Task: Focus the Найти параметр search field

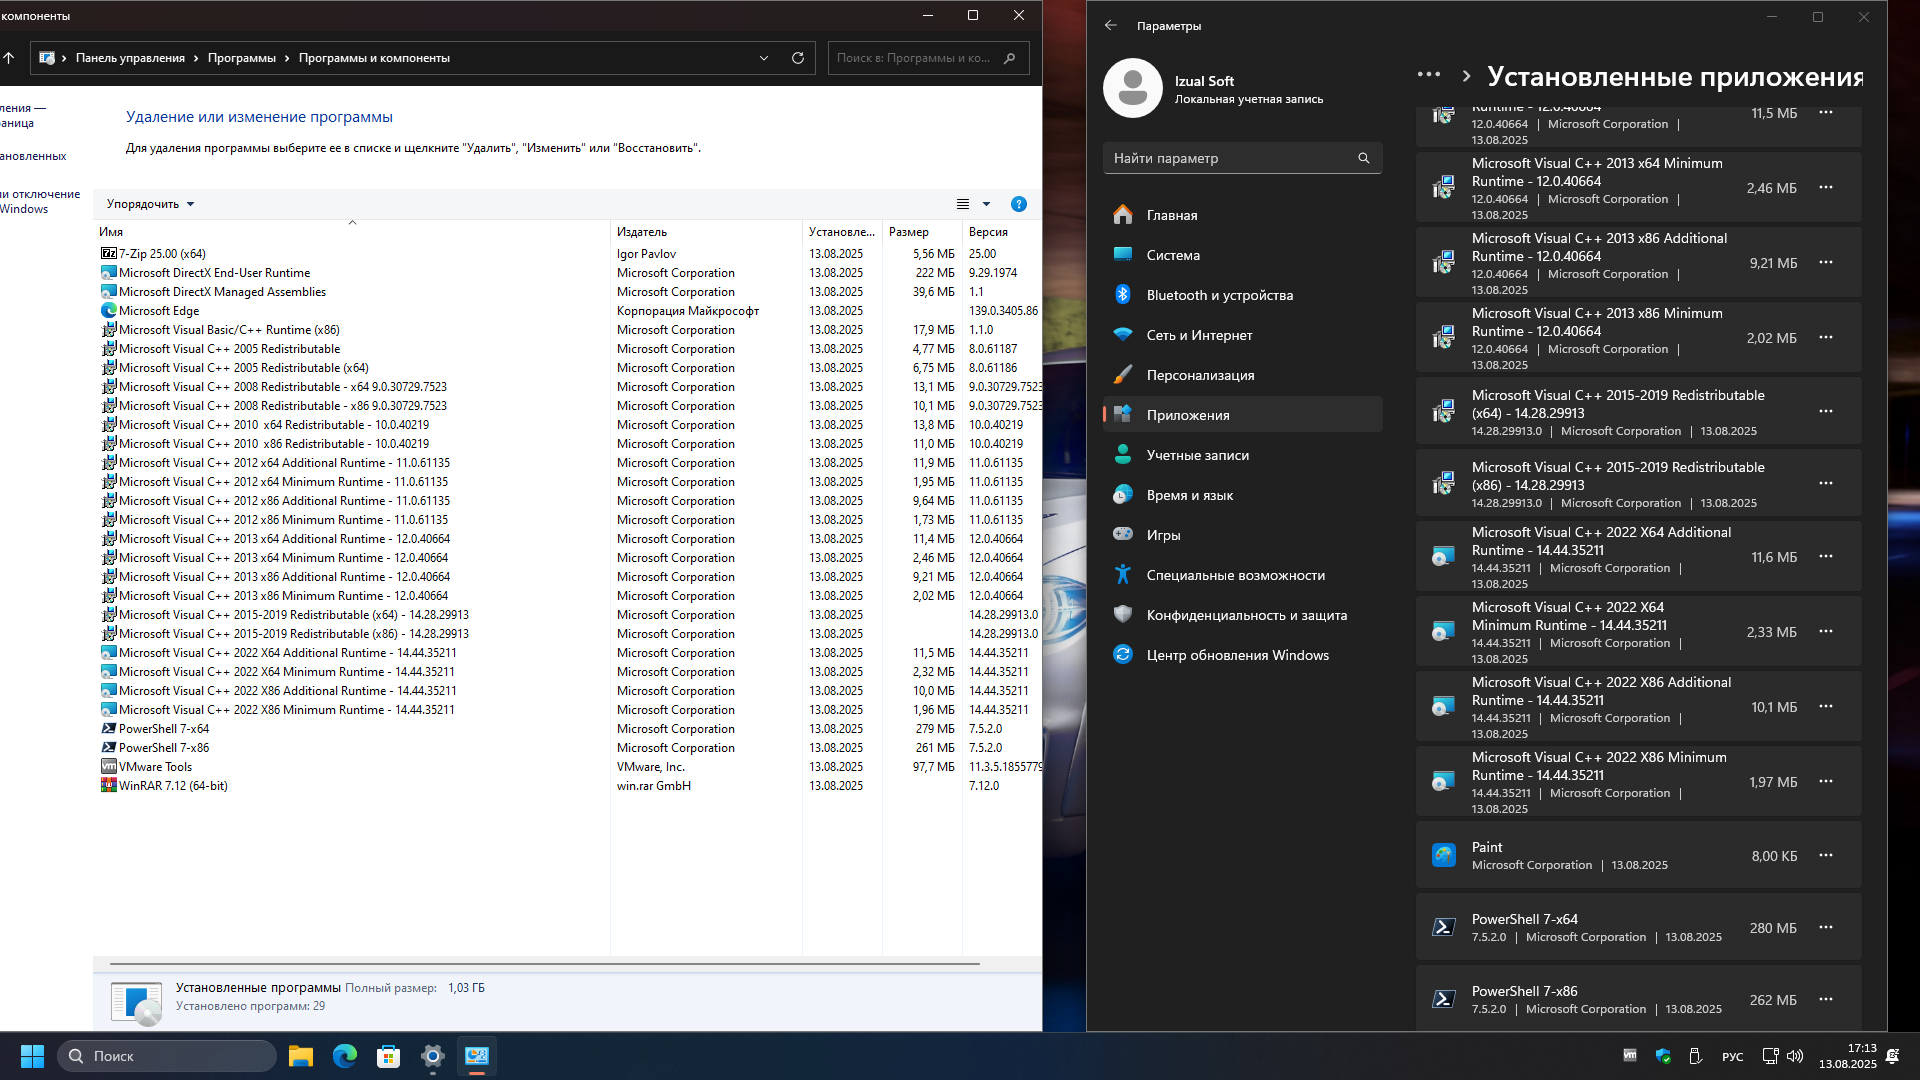Action: point(1242,158)
